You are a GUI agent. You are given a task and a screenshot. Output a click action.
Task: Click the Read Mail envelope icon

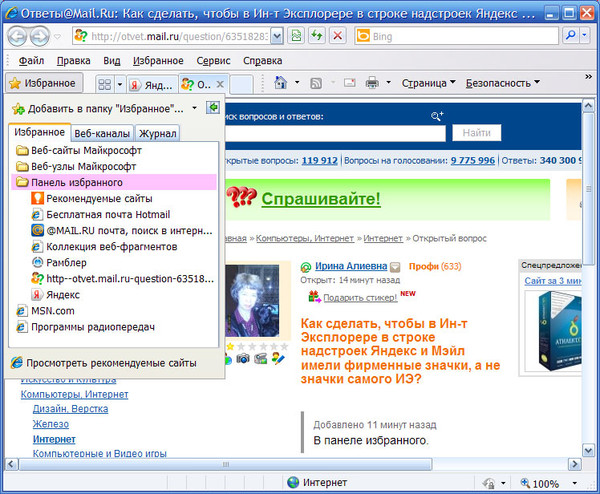(x=349, y=83)
